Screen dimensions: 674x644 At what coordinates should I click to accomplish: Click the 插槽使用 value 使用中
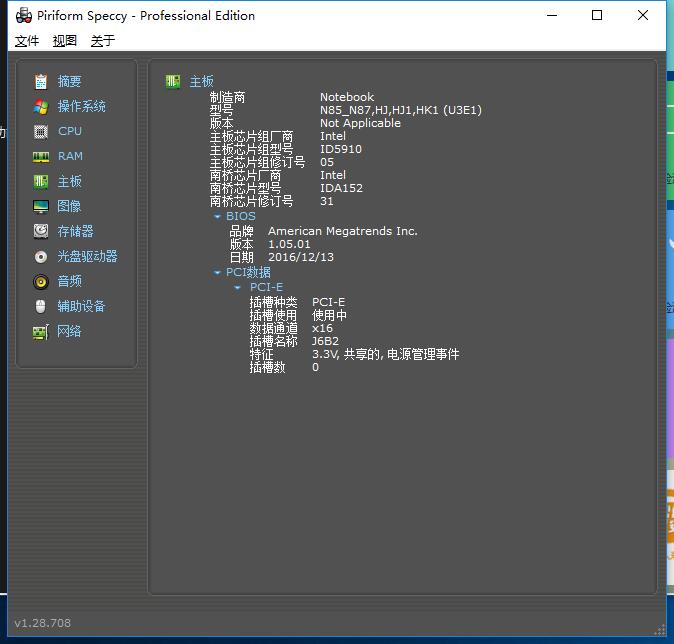[x=329, y=315]
